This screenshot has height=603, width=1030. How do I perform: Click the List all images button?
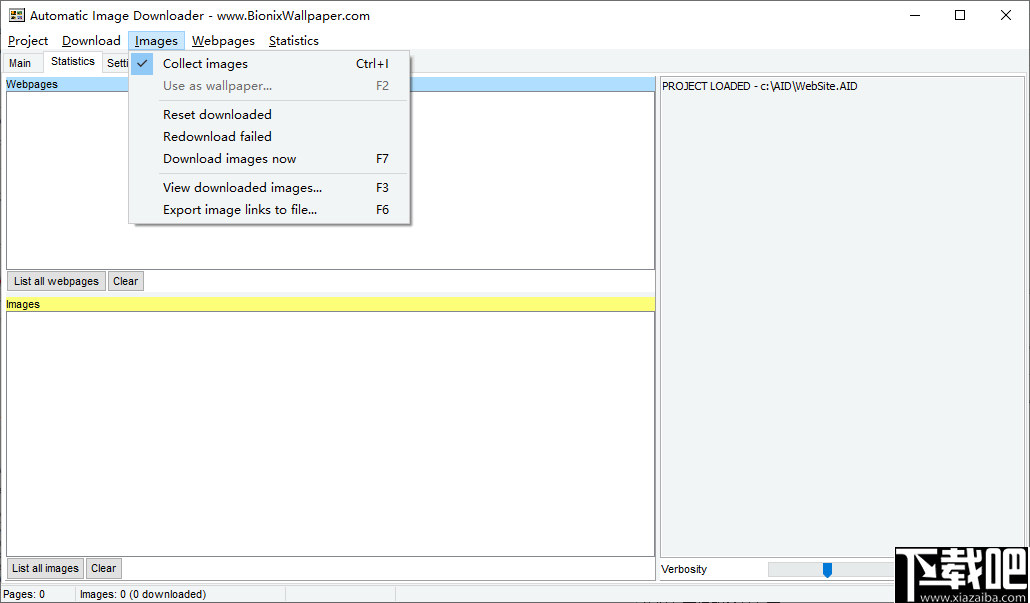[45, 568]
